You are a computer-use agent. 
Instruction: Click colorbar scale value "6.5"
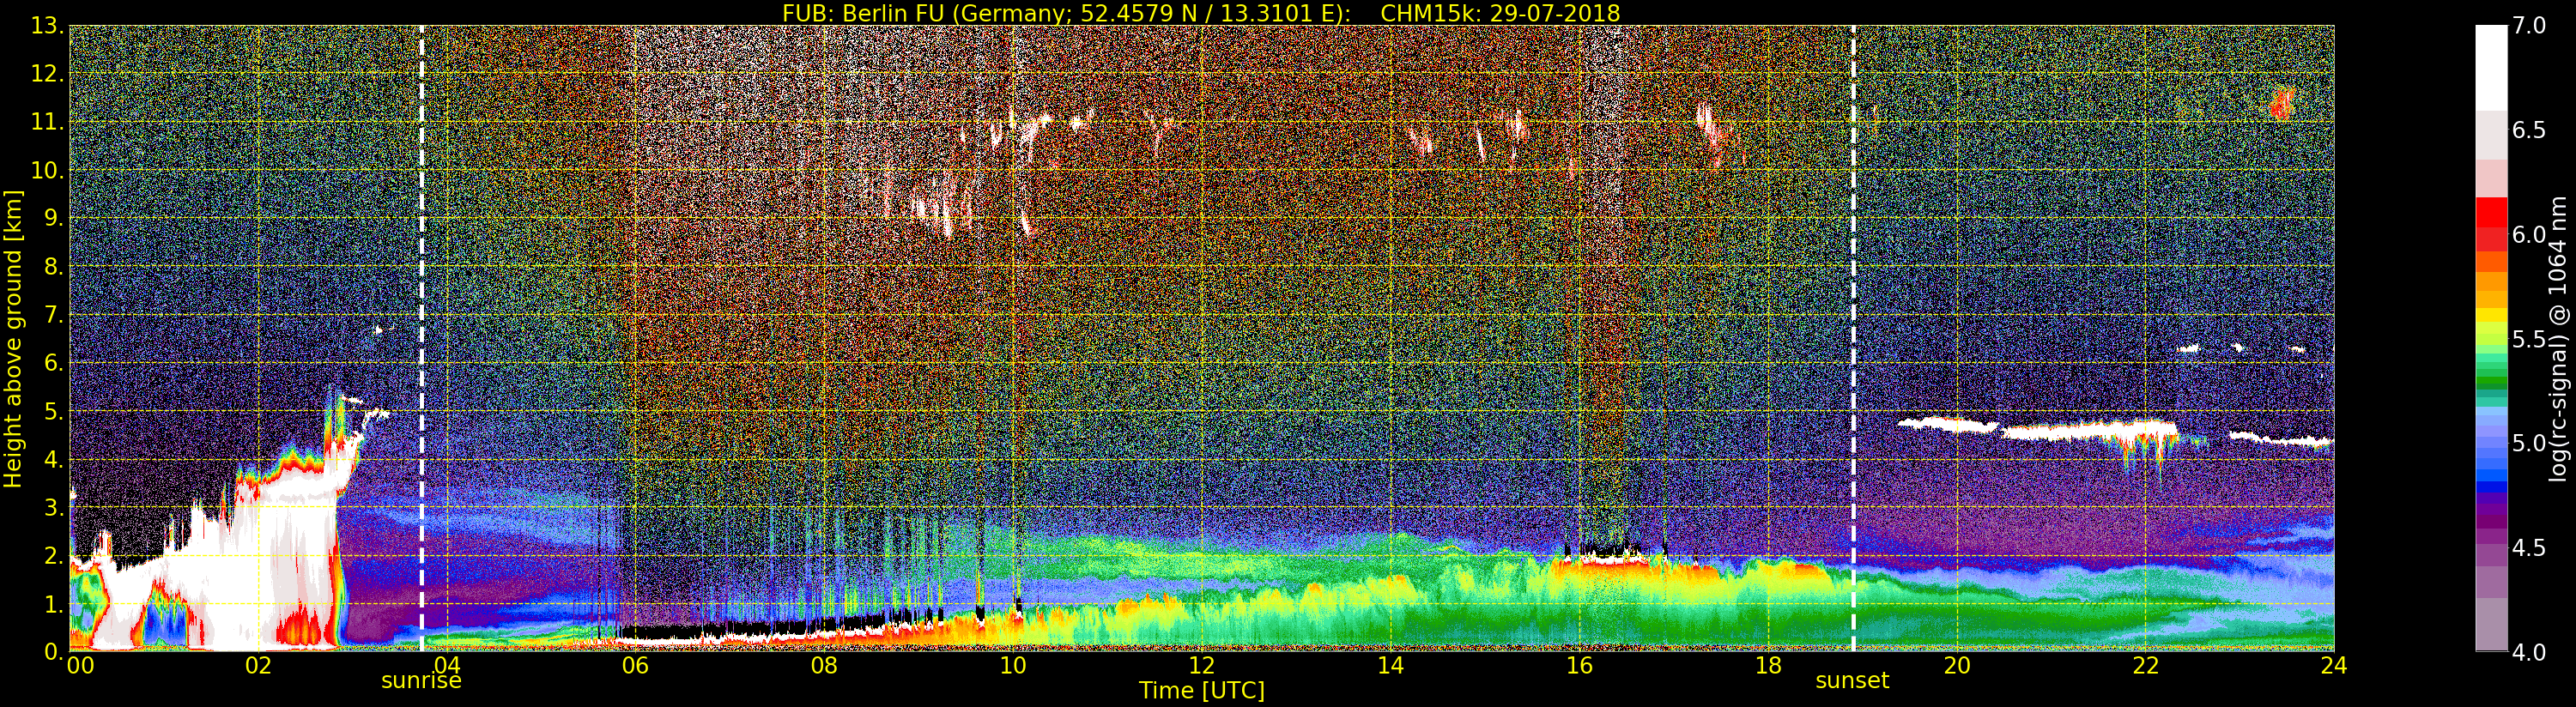coord(2529,130)
